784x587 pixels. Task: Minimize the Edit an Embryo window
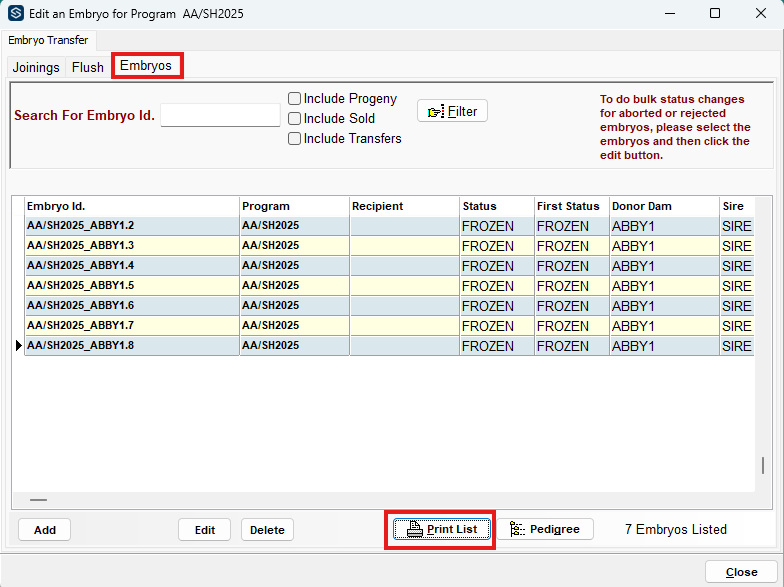670,13
